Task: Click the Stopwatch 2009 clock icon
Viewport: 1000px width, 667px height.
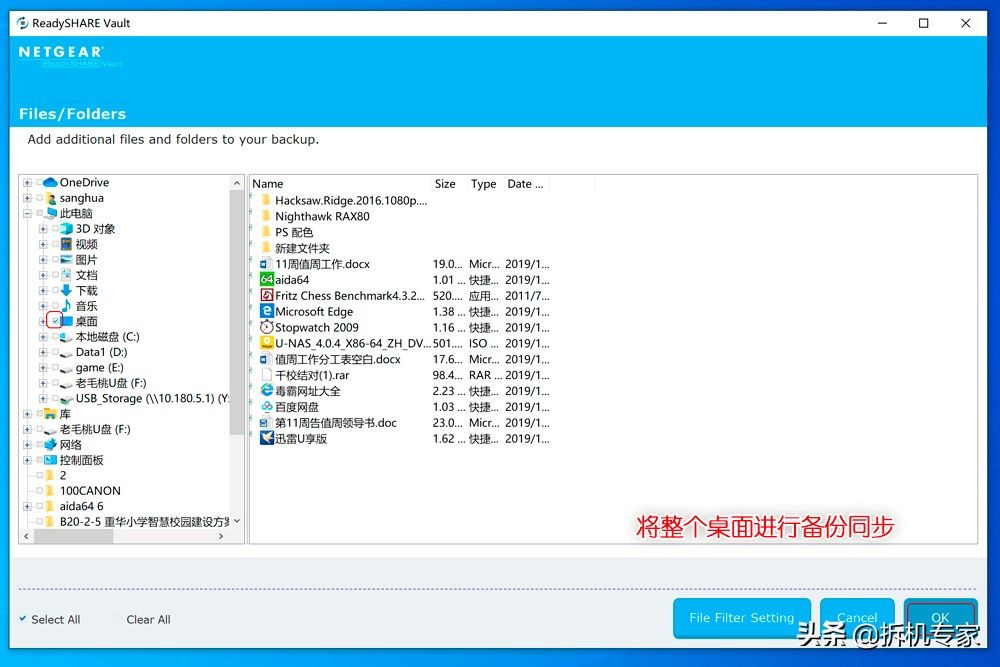Action: point(267,327)
